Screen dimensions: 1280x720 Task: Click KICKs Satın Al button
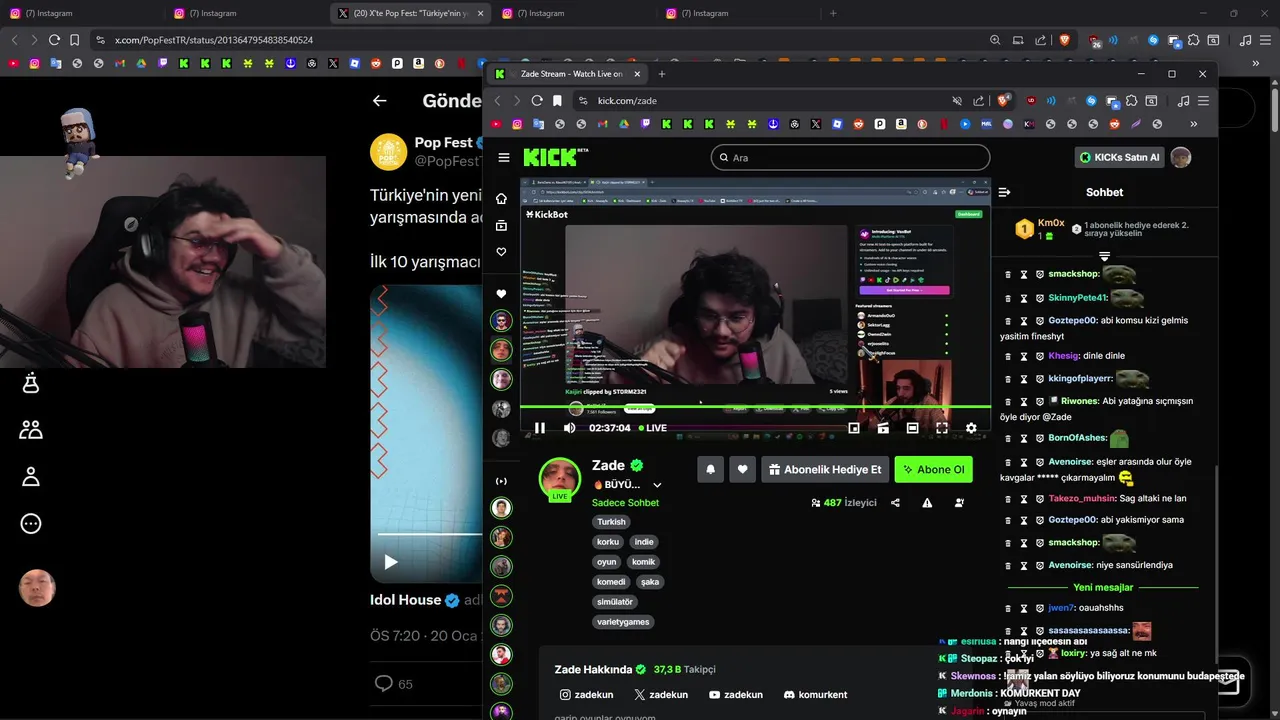(1119, 157)
